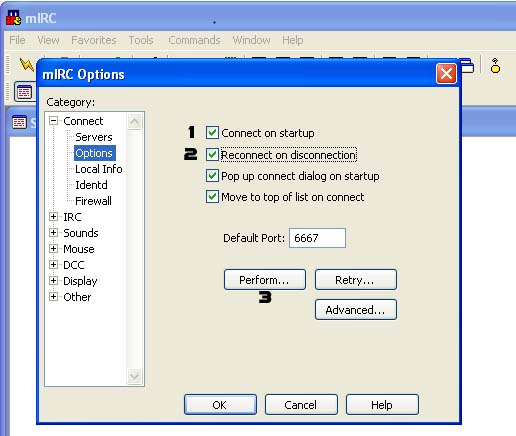Click the Default Port input field
This screenshot has height=436, width=516.
pos(317,238)
